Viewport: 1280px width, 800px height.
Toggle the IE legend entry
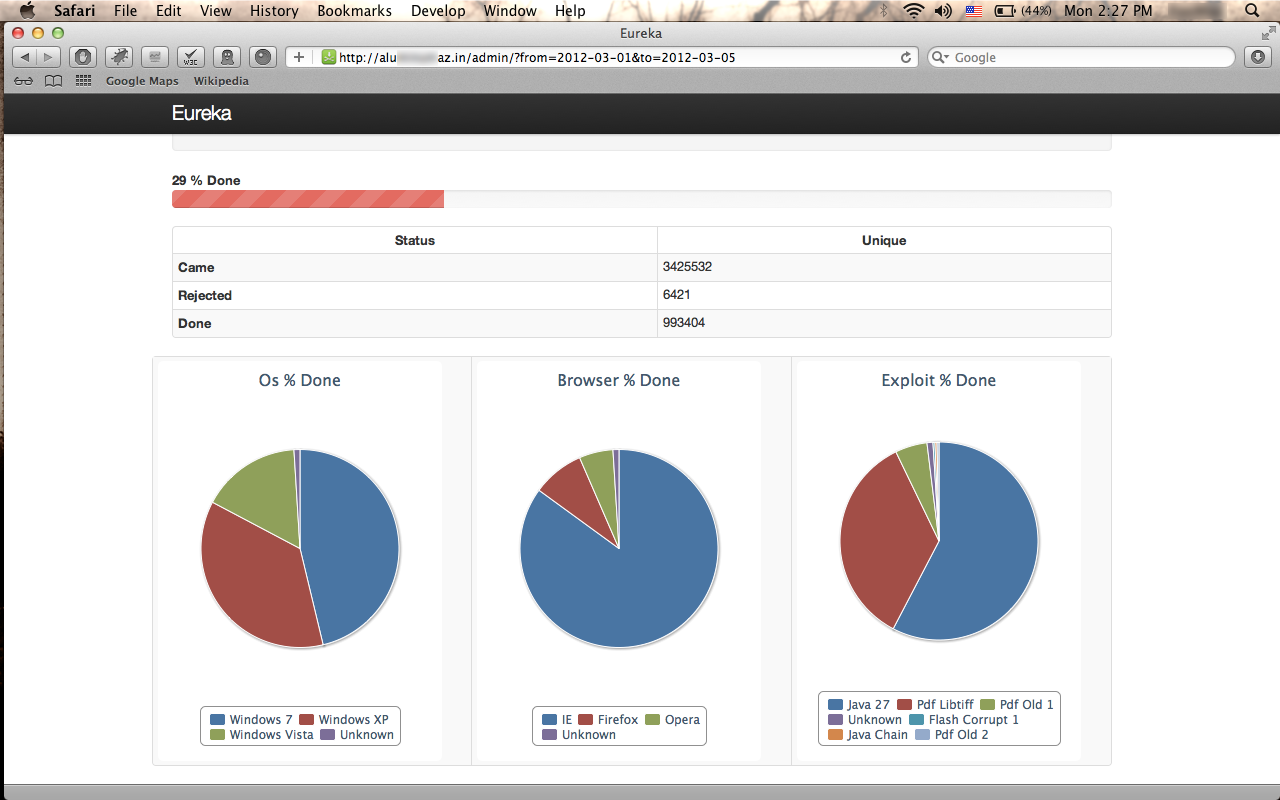tap(558, 719)
